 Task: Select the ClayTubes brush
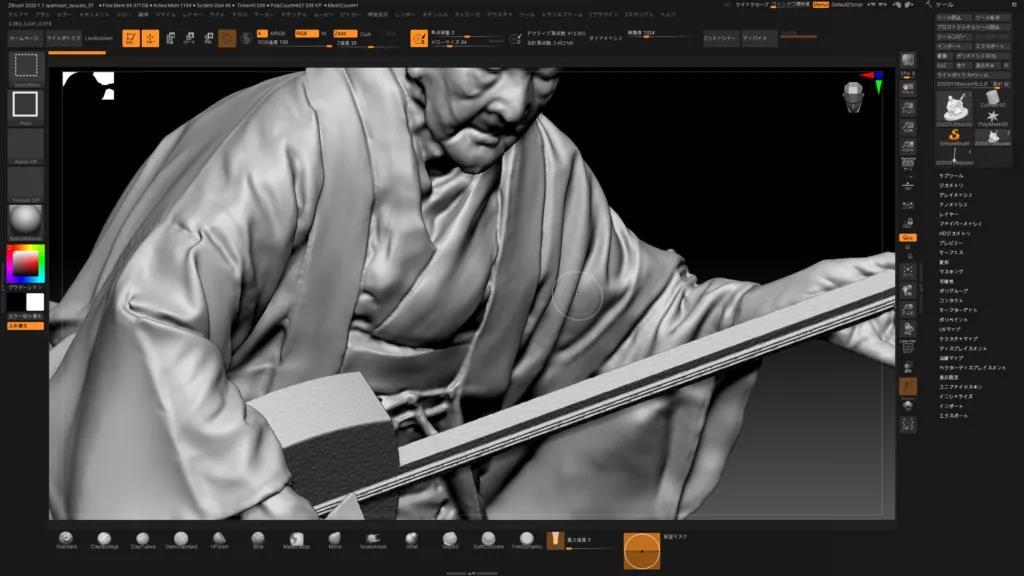[x=142, y=540]
